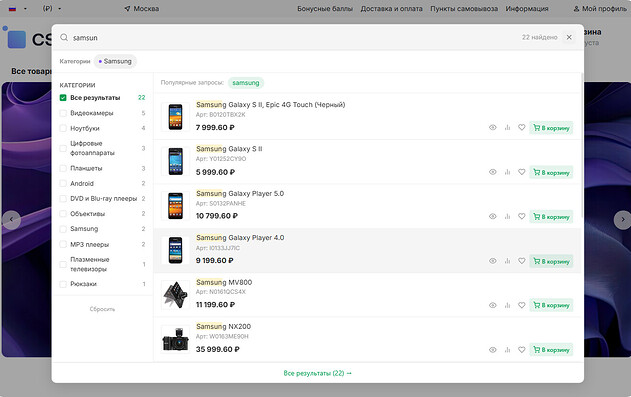Viewport: 631px width, 397px height.
Task: Check the Ноутбуки category filter
Action: pyautogui.click(x=63, y=128)
